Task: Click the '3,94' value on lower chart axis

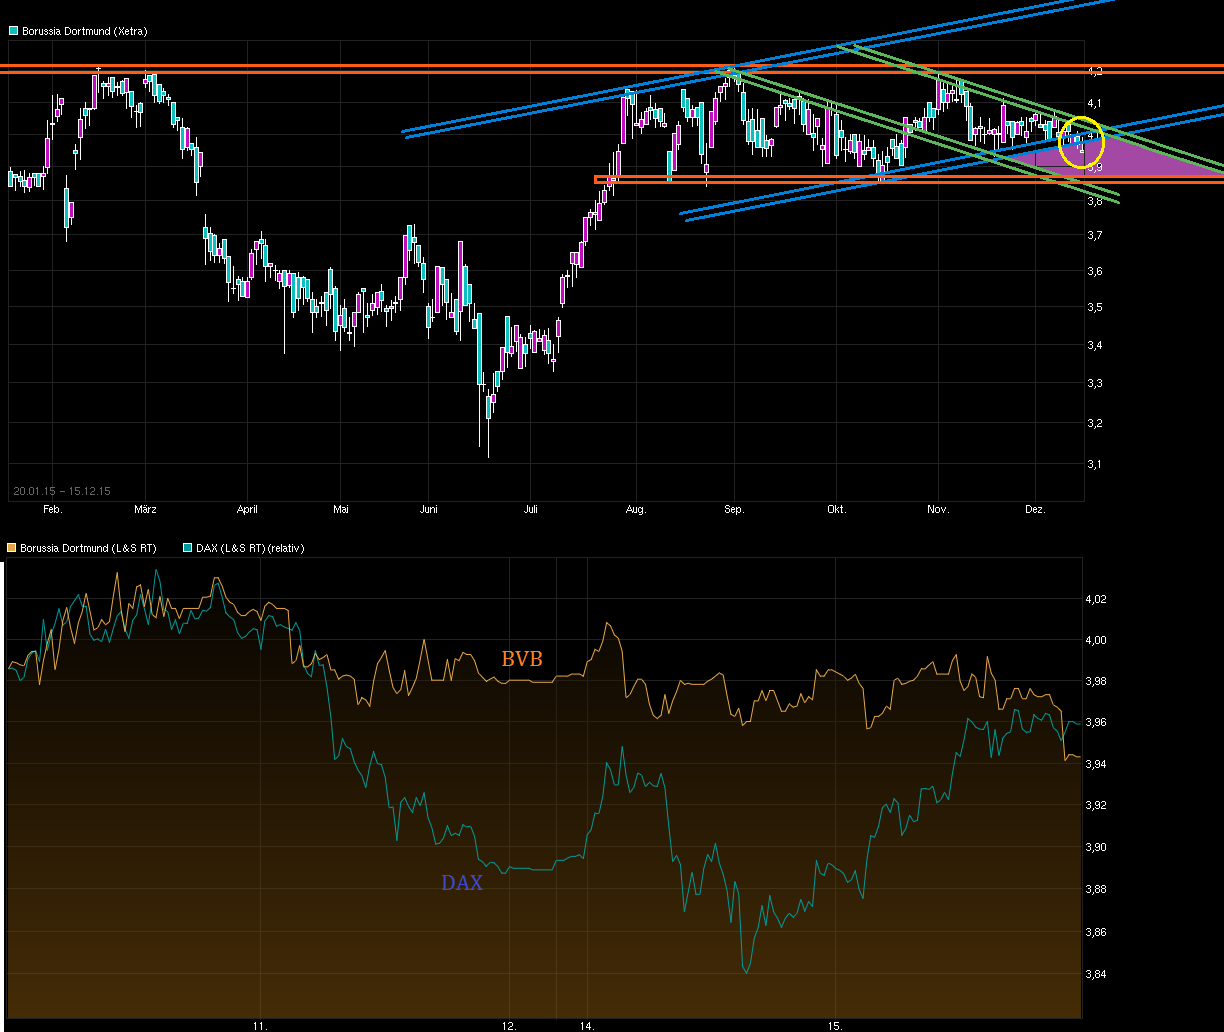Action: click(x=1098, y=764)
